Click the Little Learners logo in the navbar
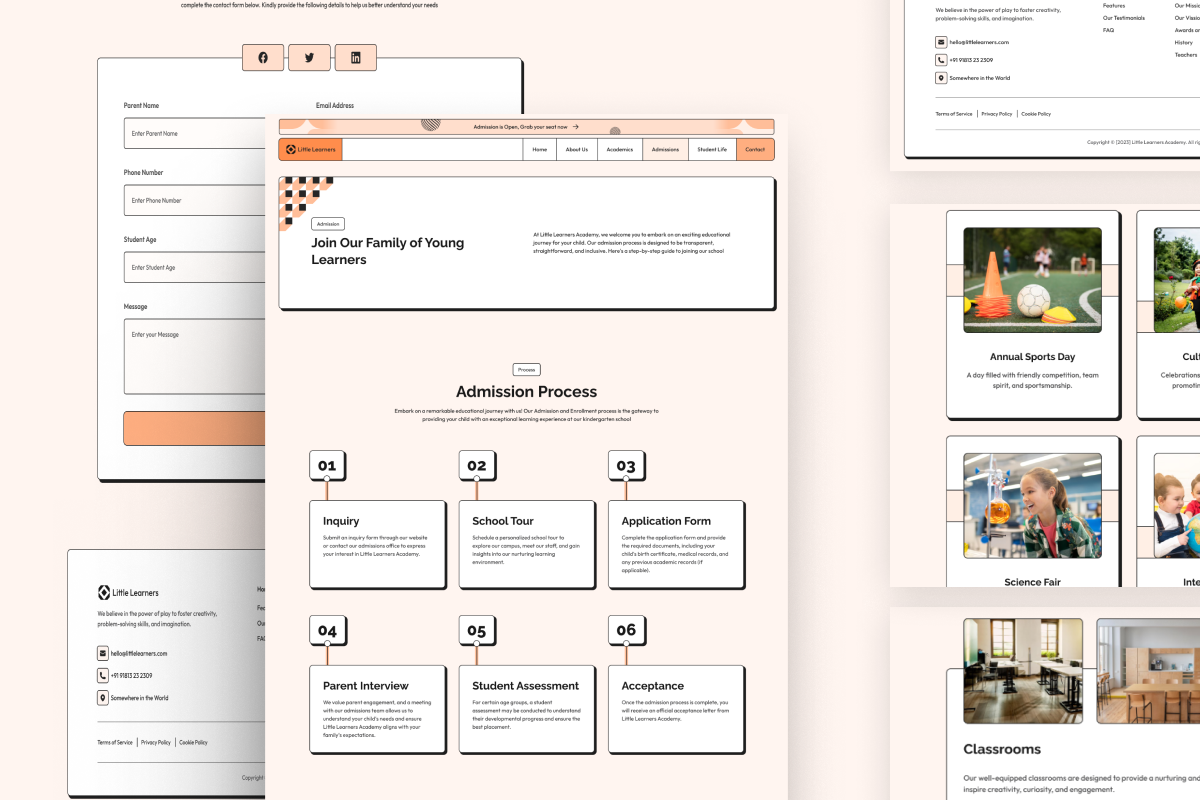 pyautogui.click(x=310, y=149)
